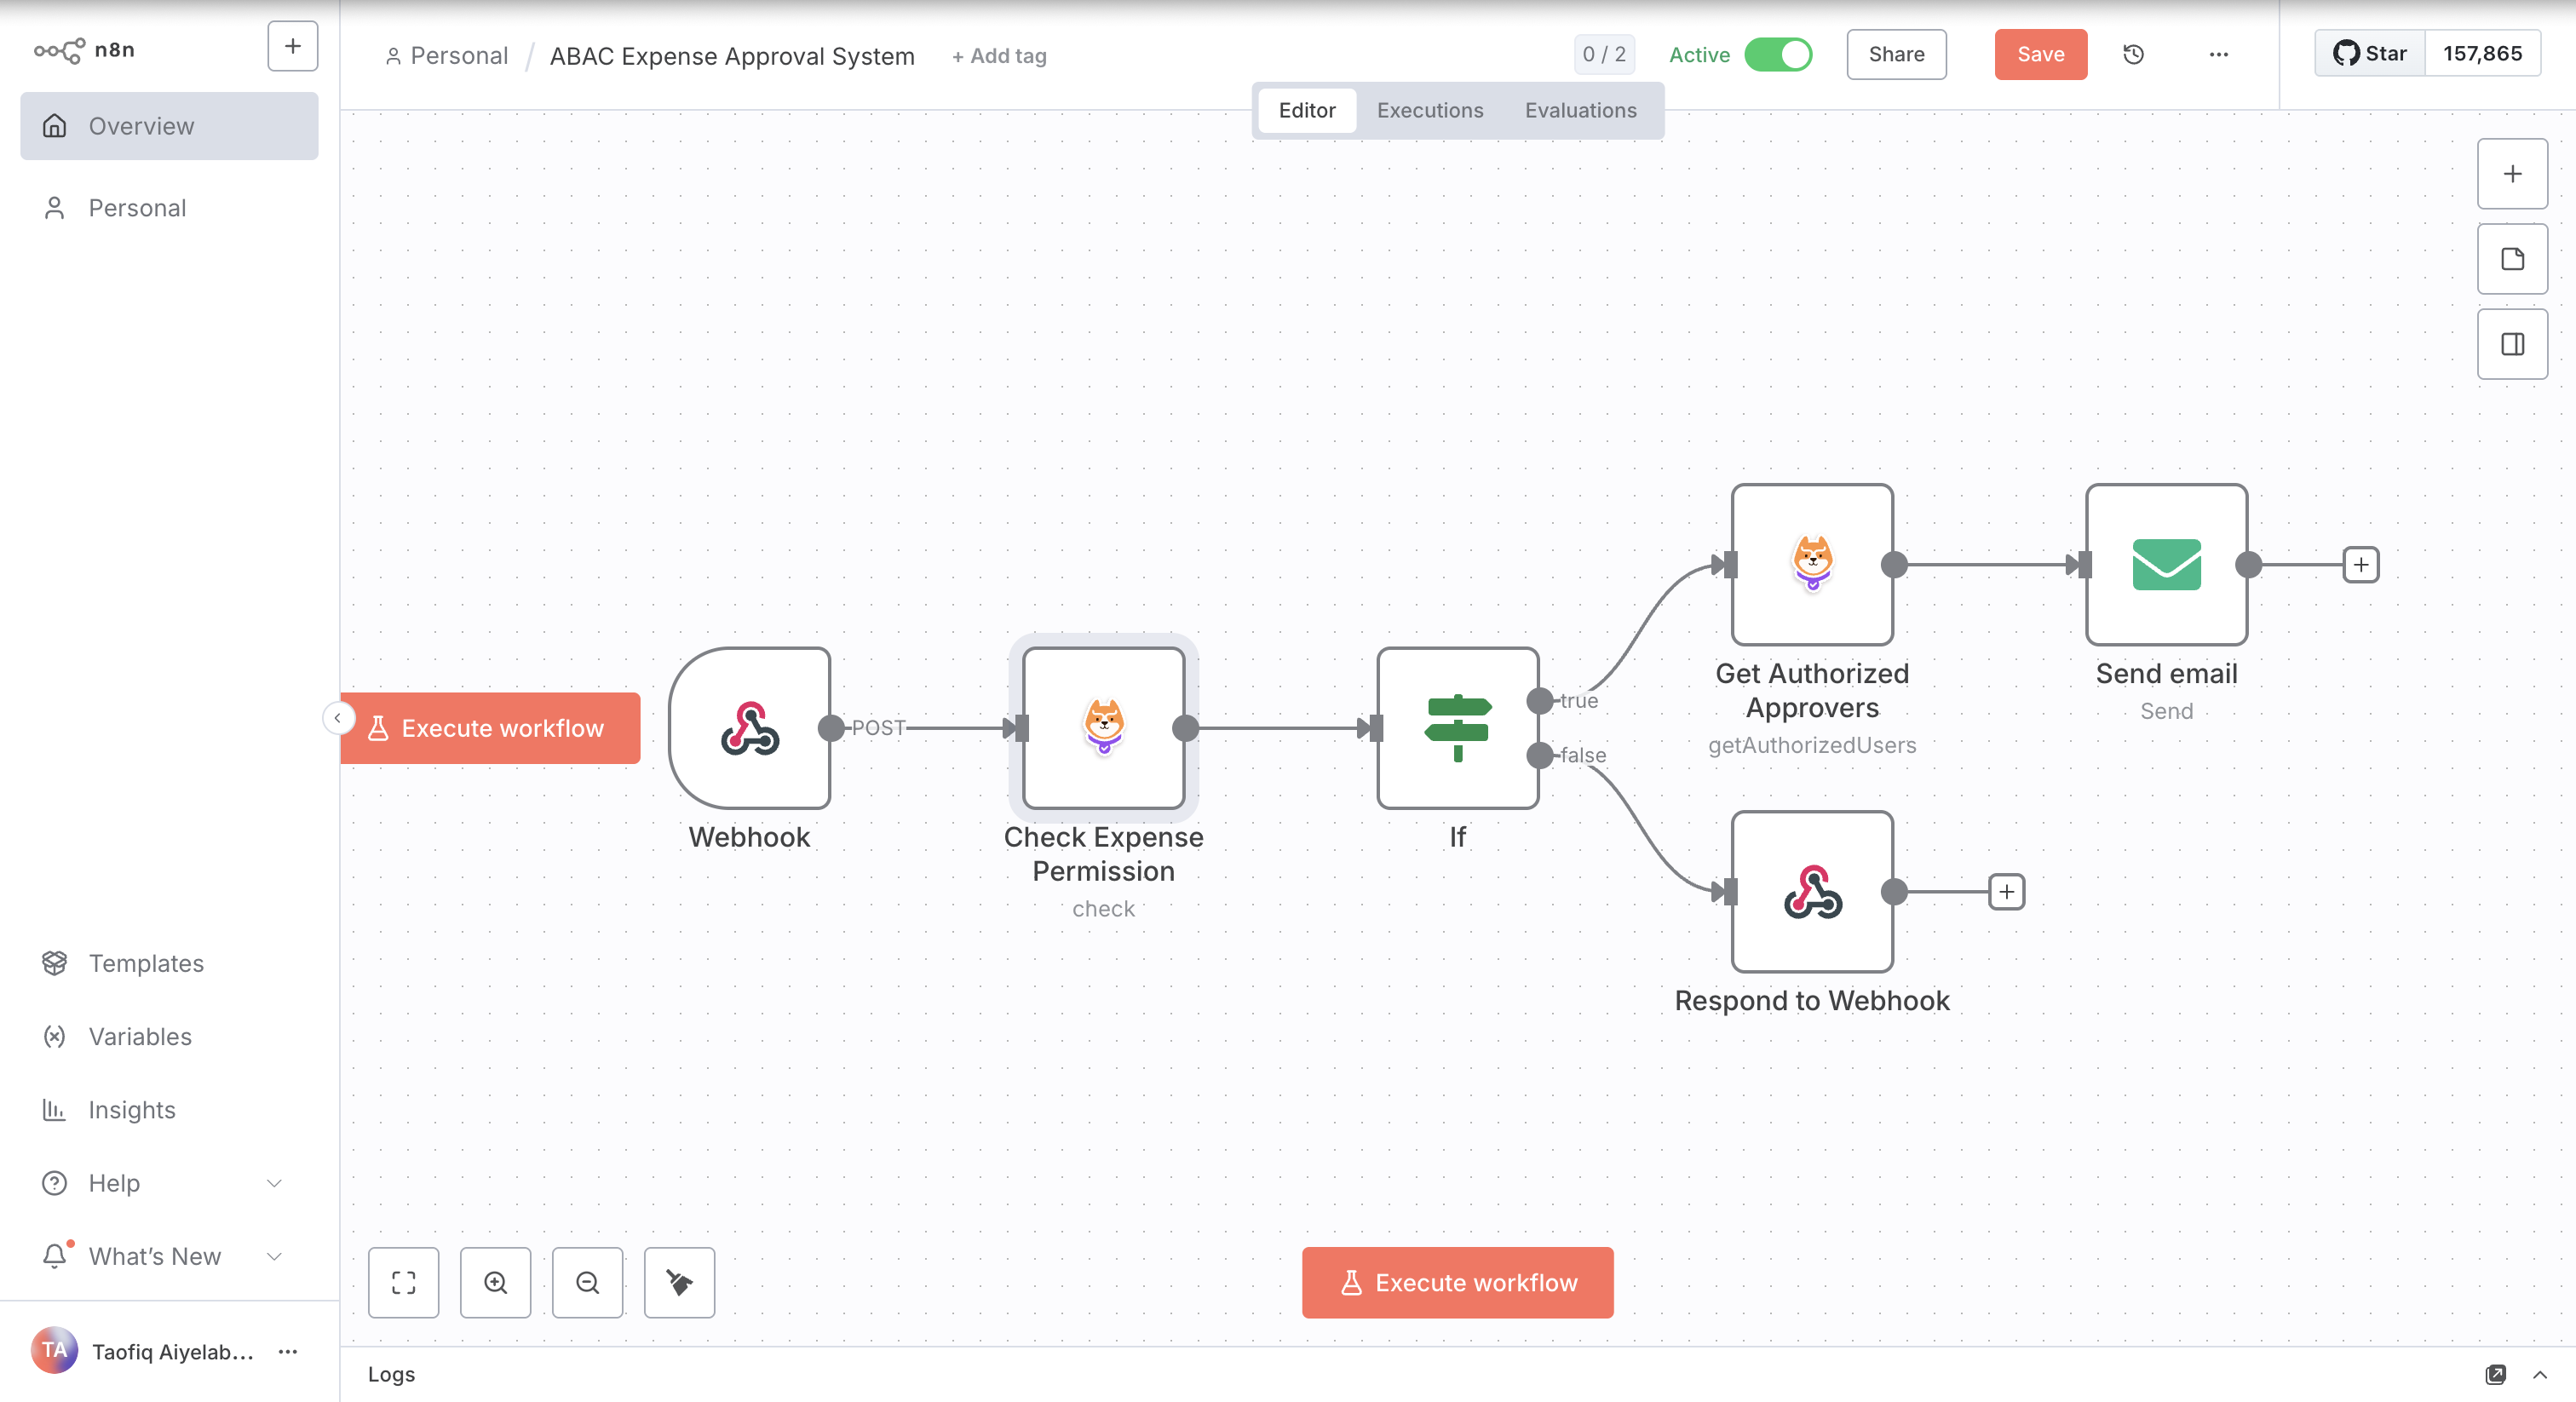This screenshot has height=1402, width=2576.
Task: Tidy up the workflow nodes
Action: [680, 1282]
